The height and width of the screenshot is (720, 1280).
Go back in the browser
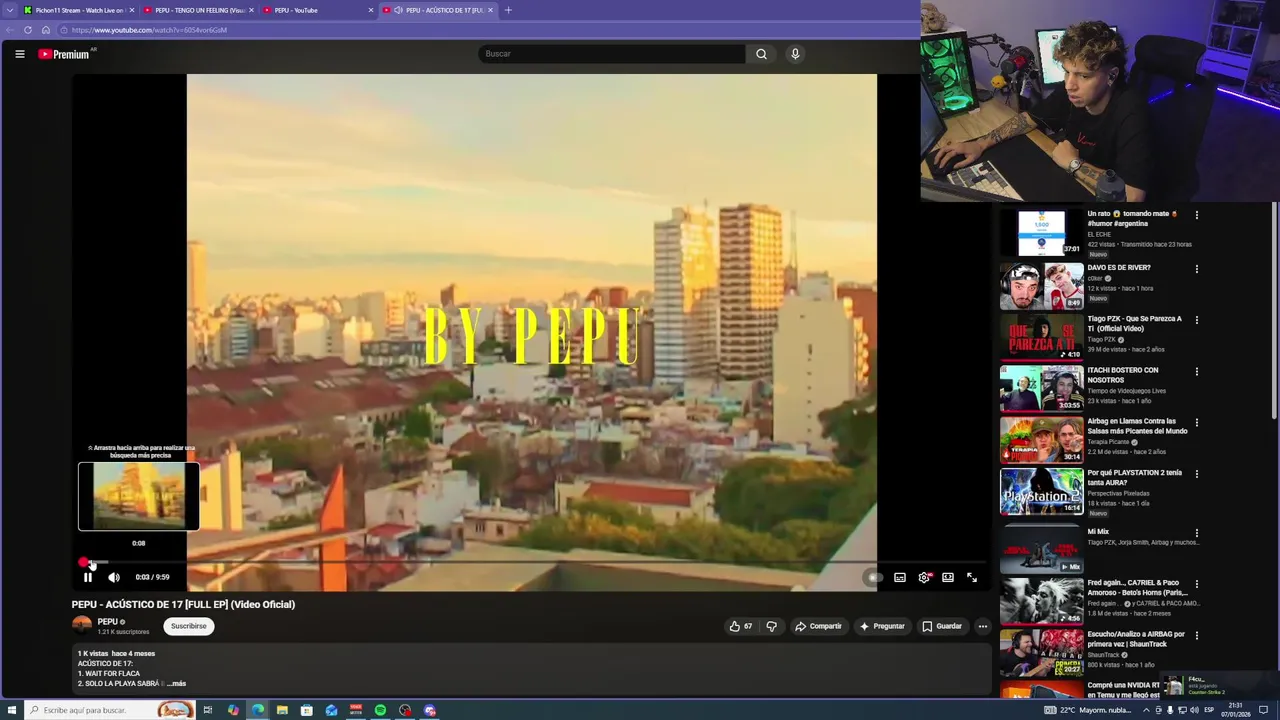pyautogui.click(x=10, y=30)
